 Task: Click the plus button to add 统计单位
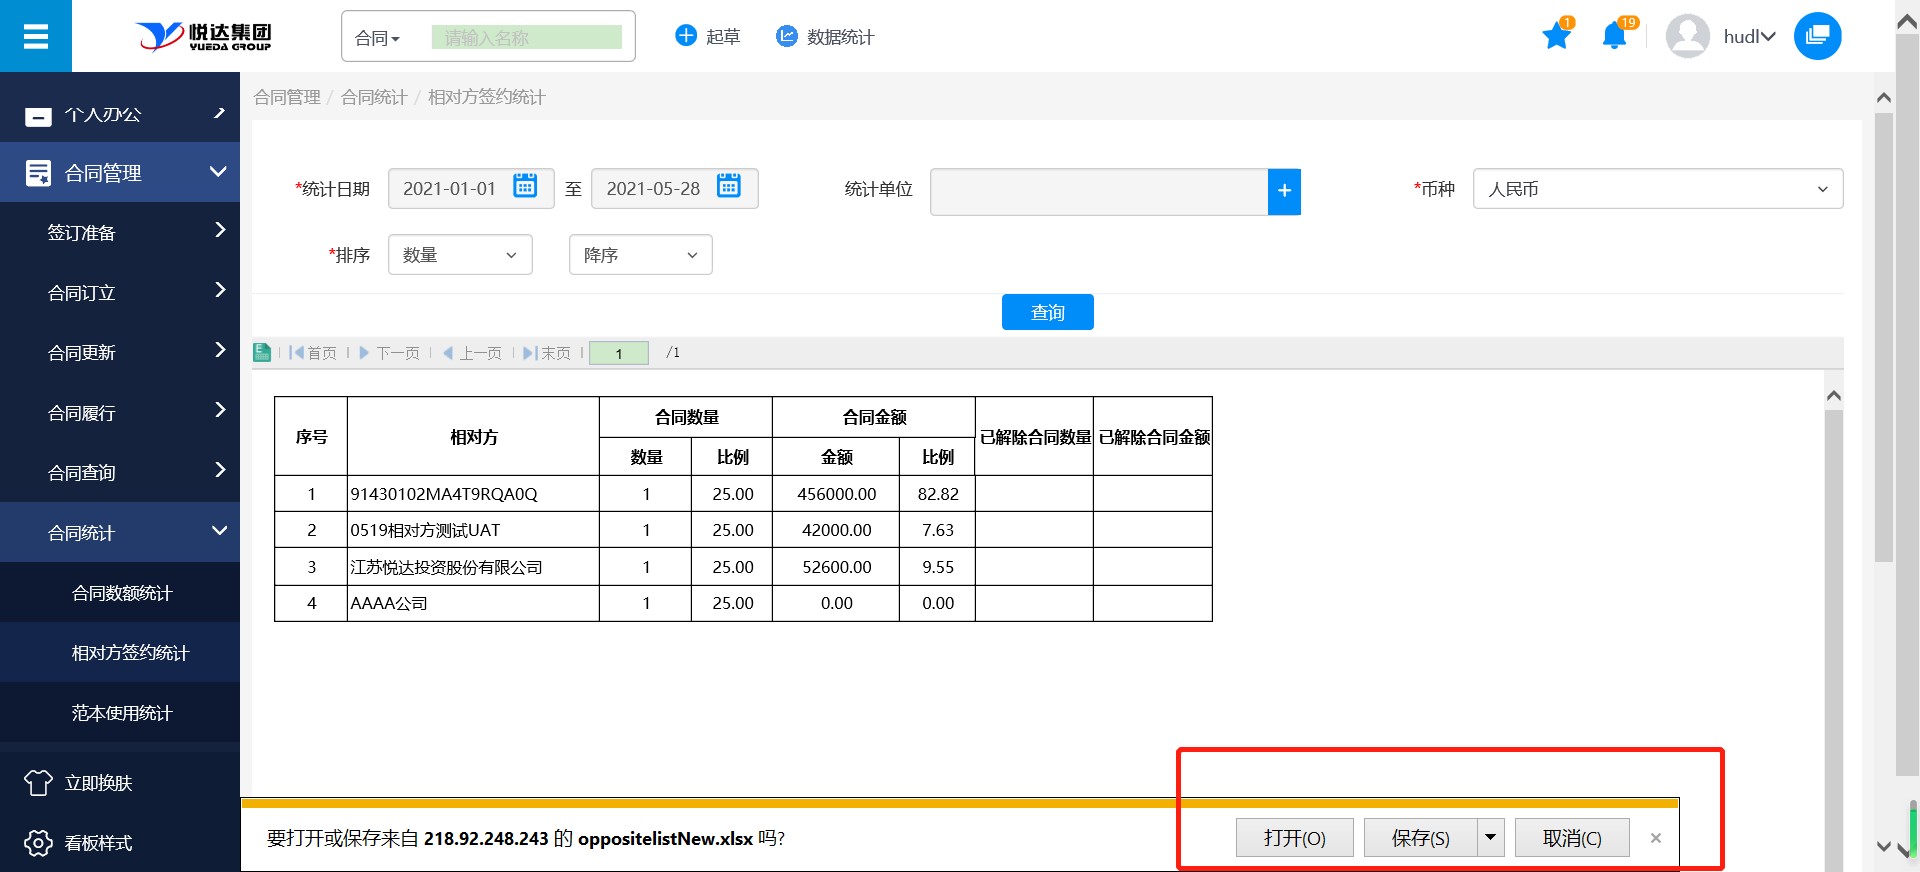pos(1284,191)
